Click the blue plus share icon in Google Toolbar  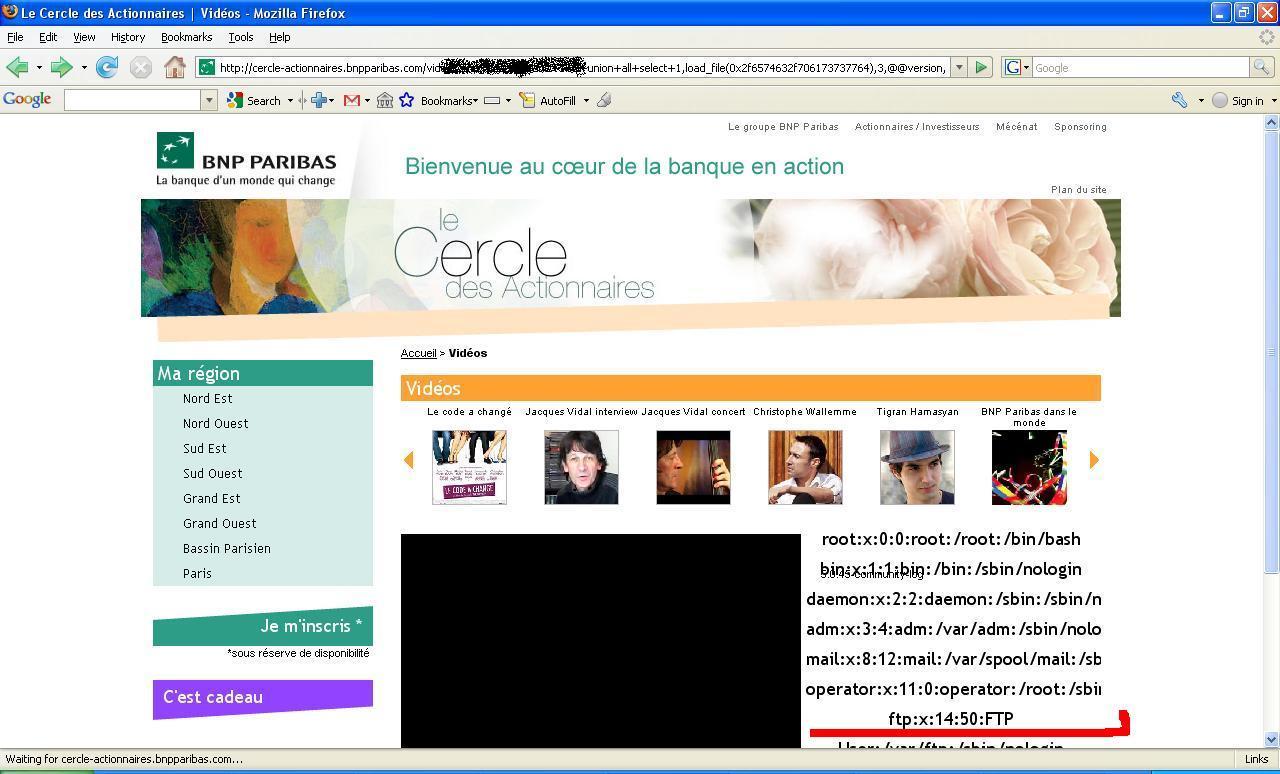click(x=319, y=100)
